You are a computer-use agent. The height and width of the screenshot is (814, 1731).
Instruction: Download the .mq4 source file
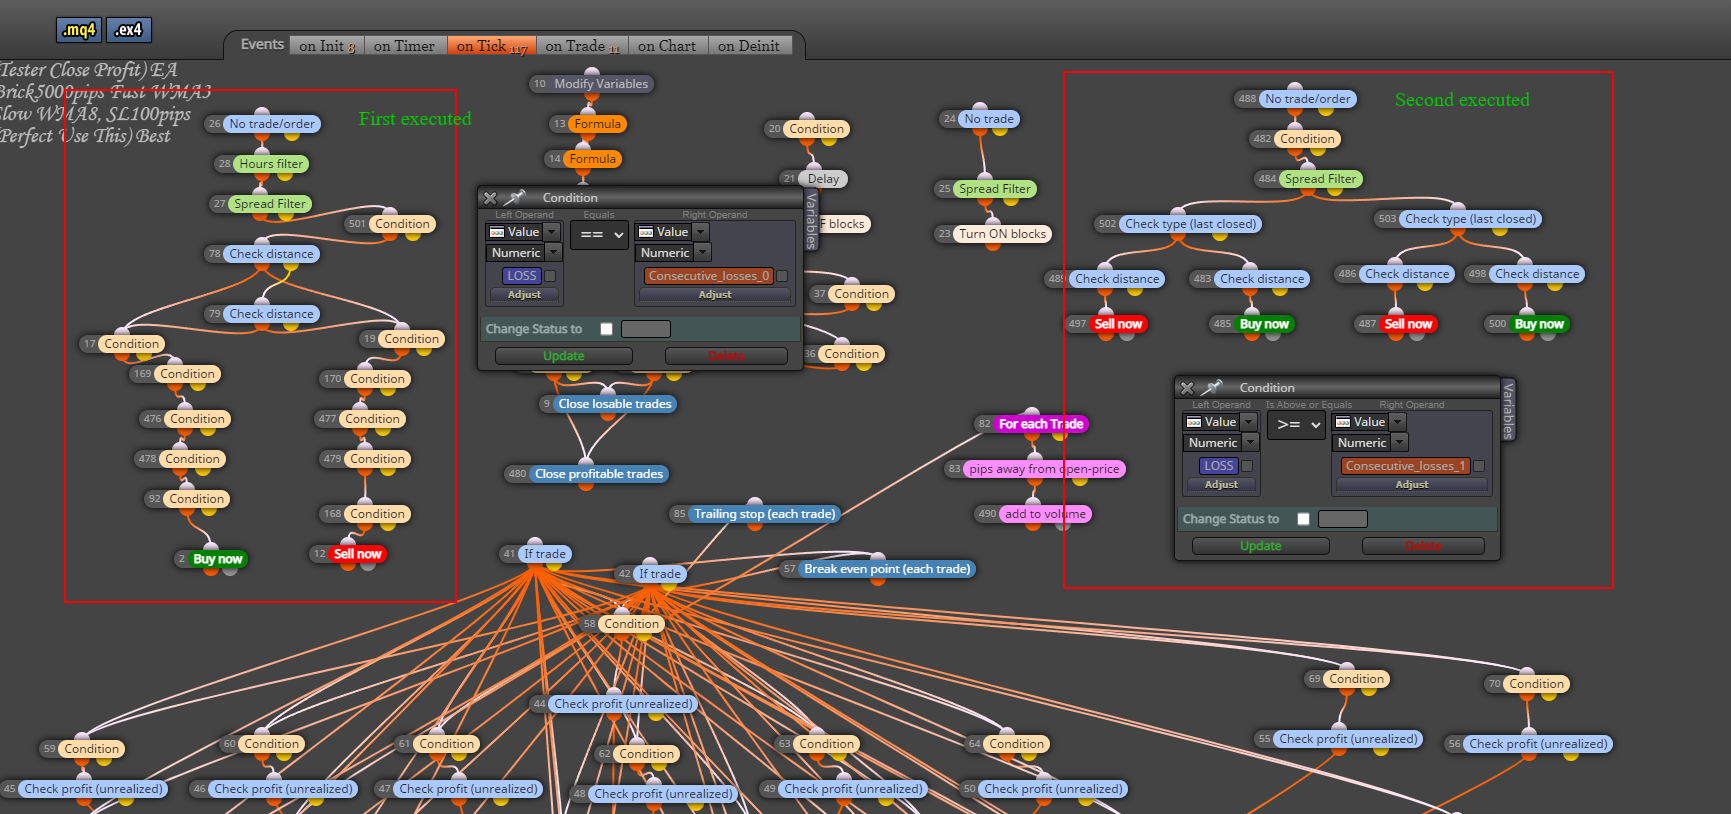[78, 30]
